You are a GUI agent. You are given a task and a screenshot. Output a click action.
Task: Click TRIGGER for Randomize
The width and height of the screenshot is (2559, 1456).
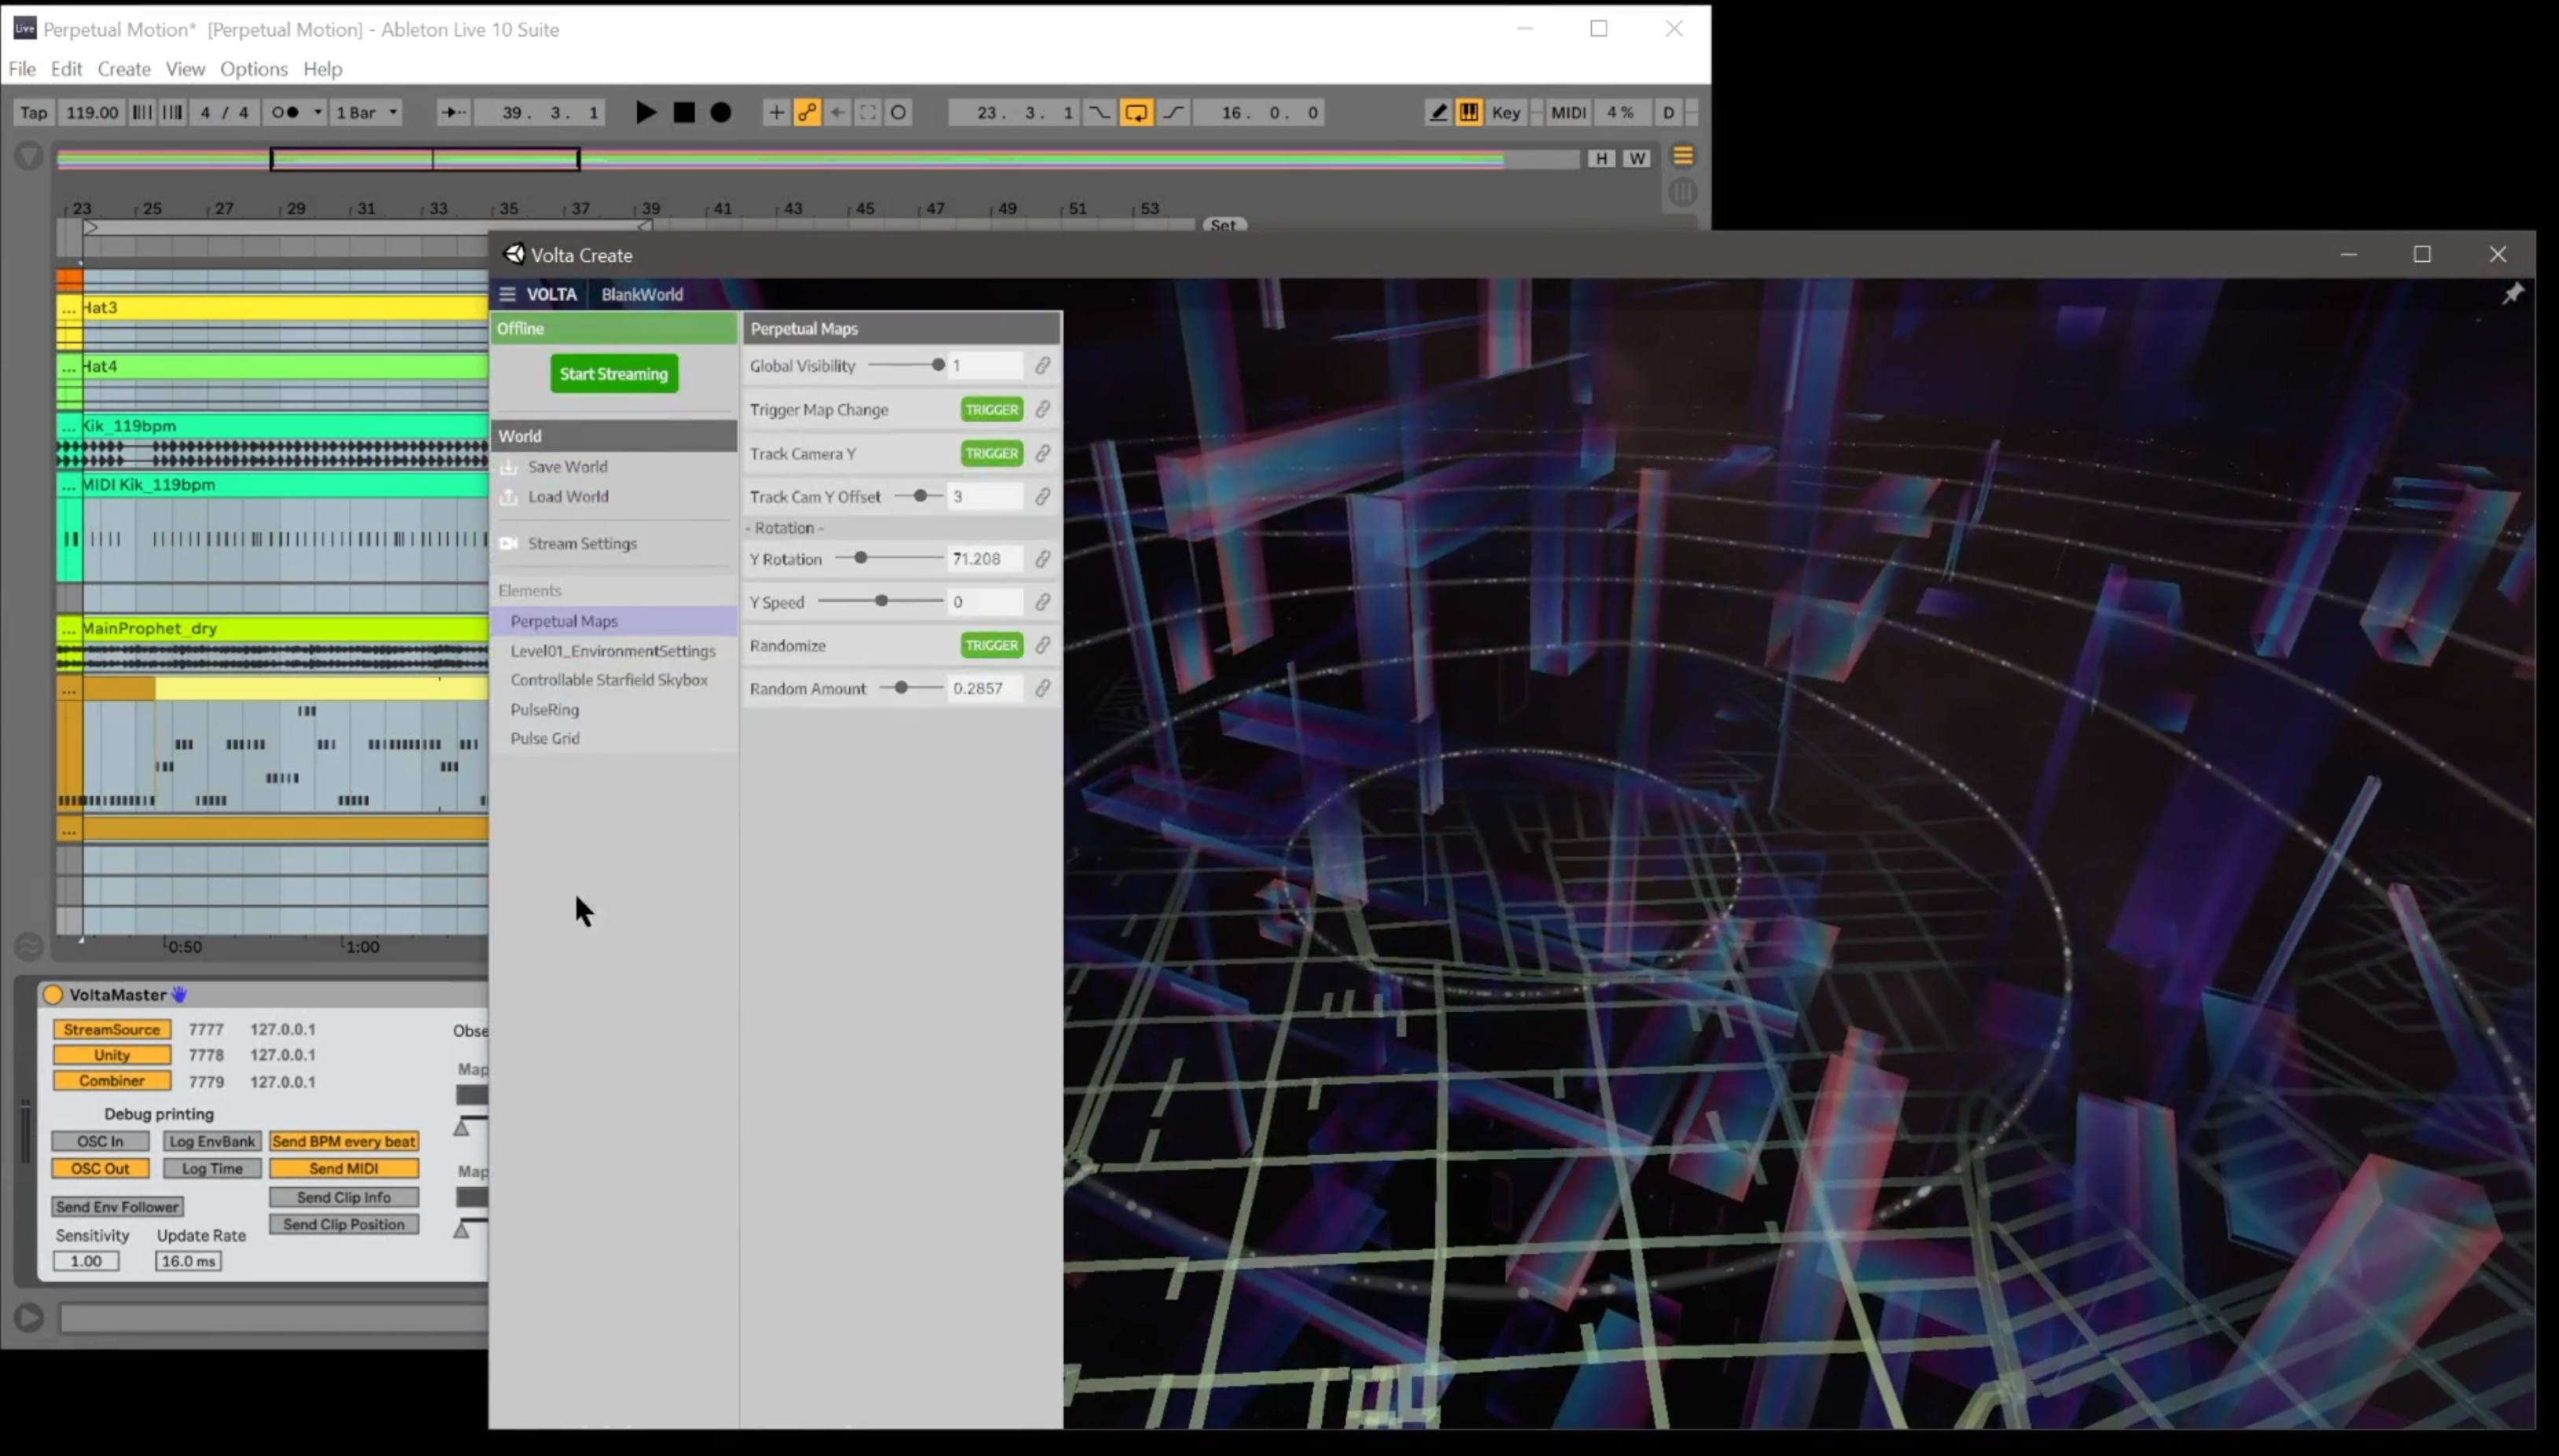click(991, 645)
